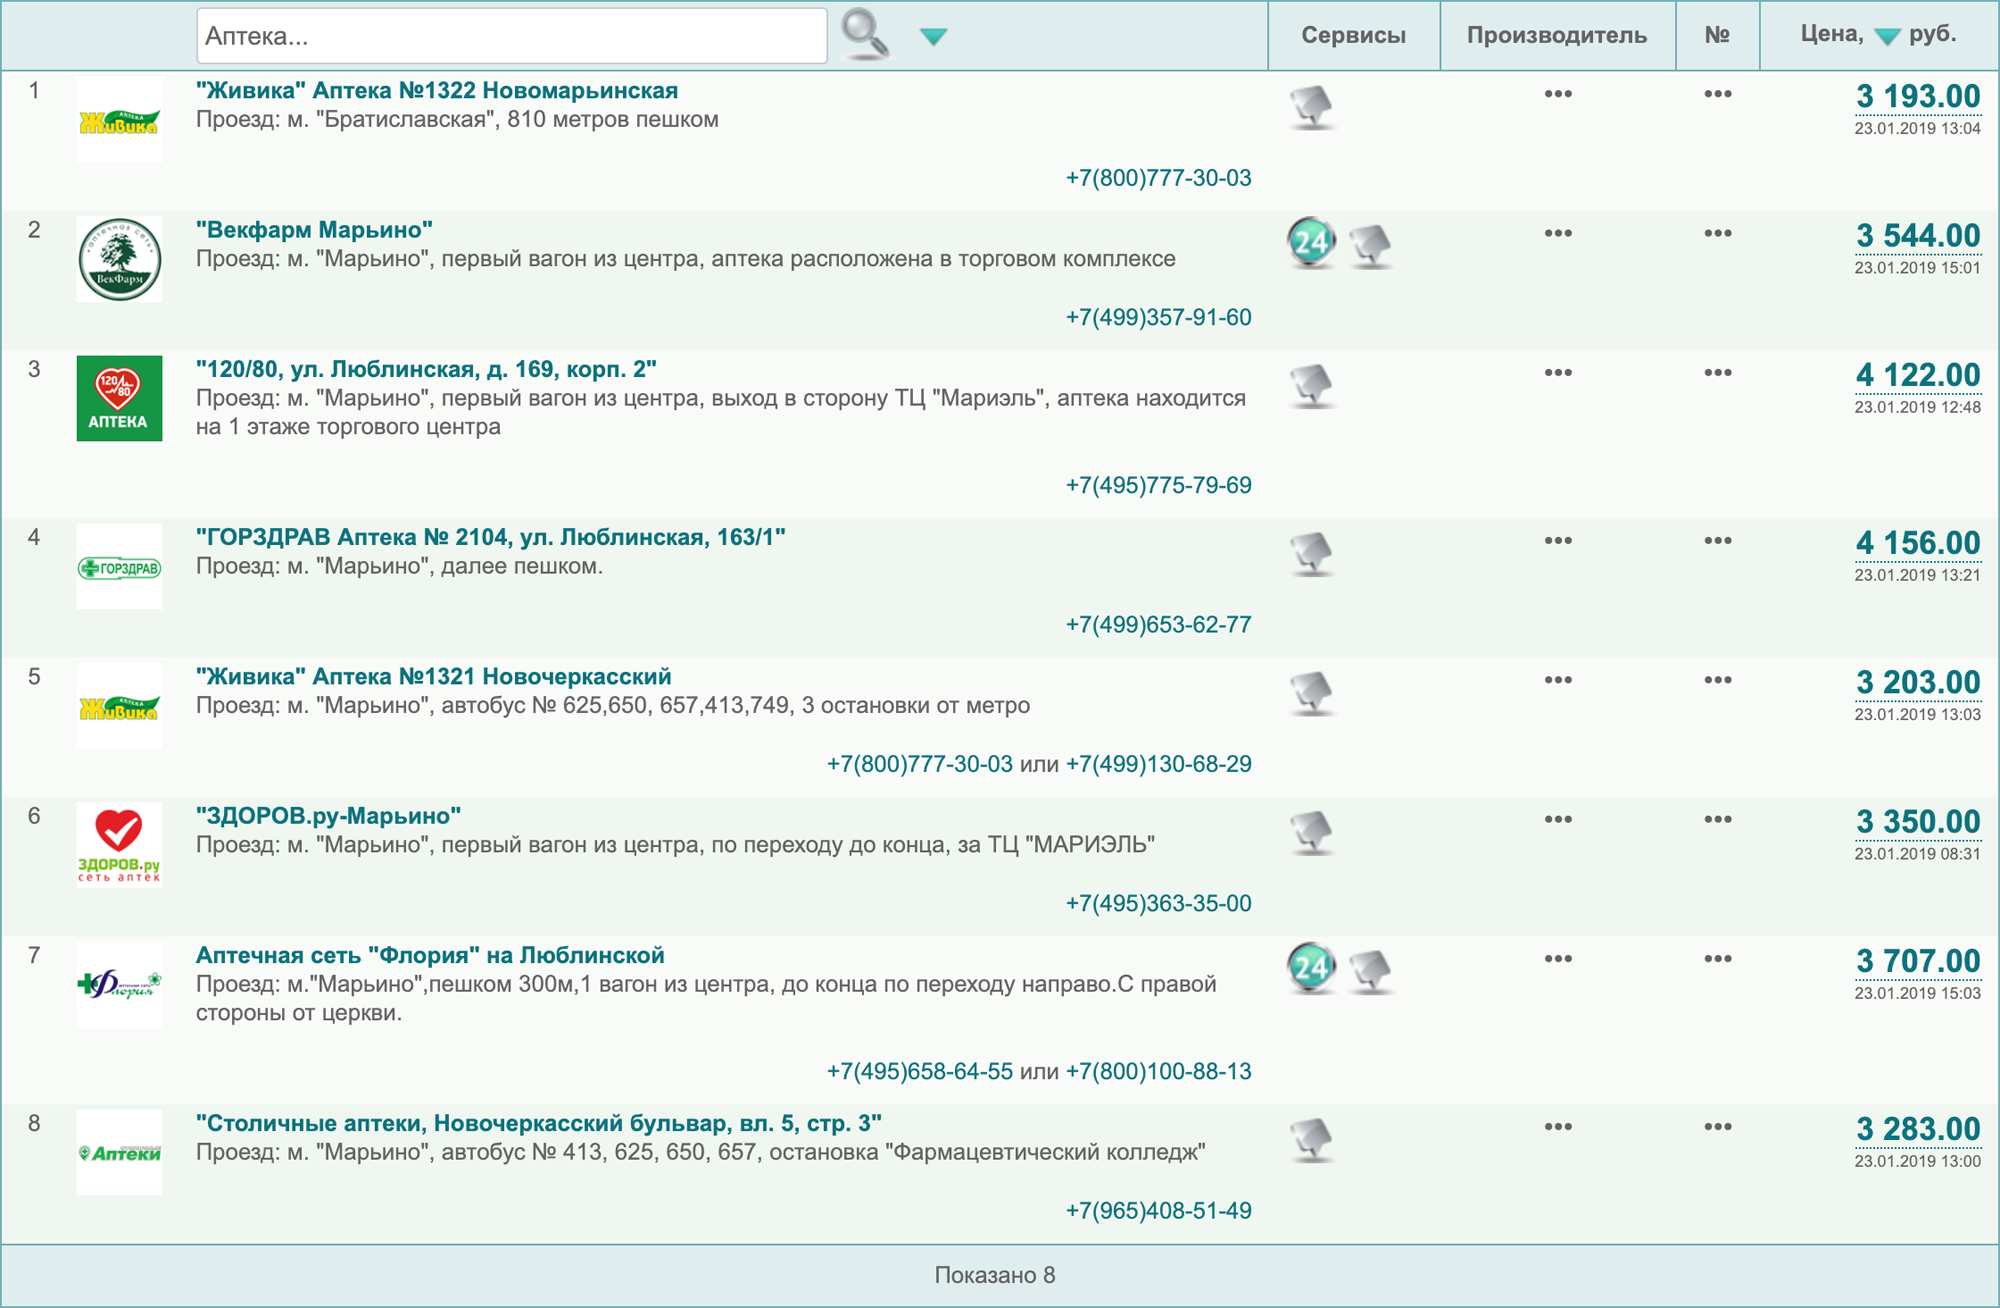This screenshot has width=2000, height=1308.
Task: Call phone +7(499)653-62-77
Action: [1158, 624]
